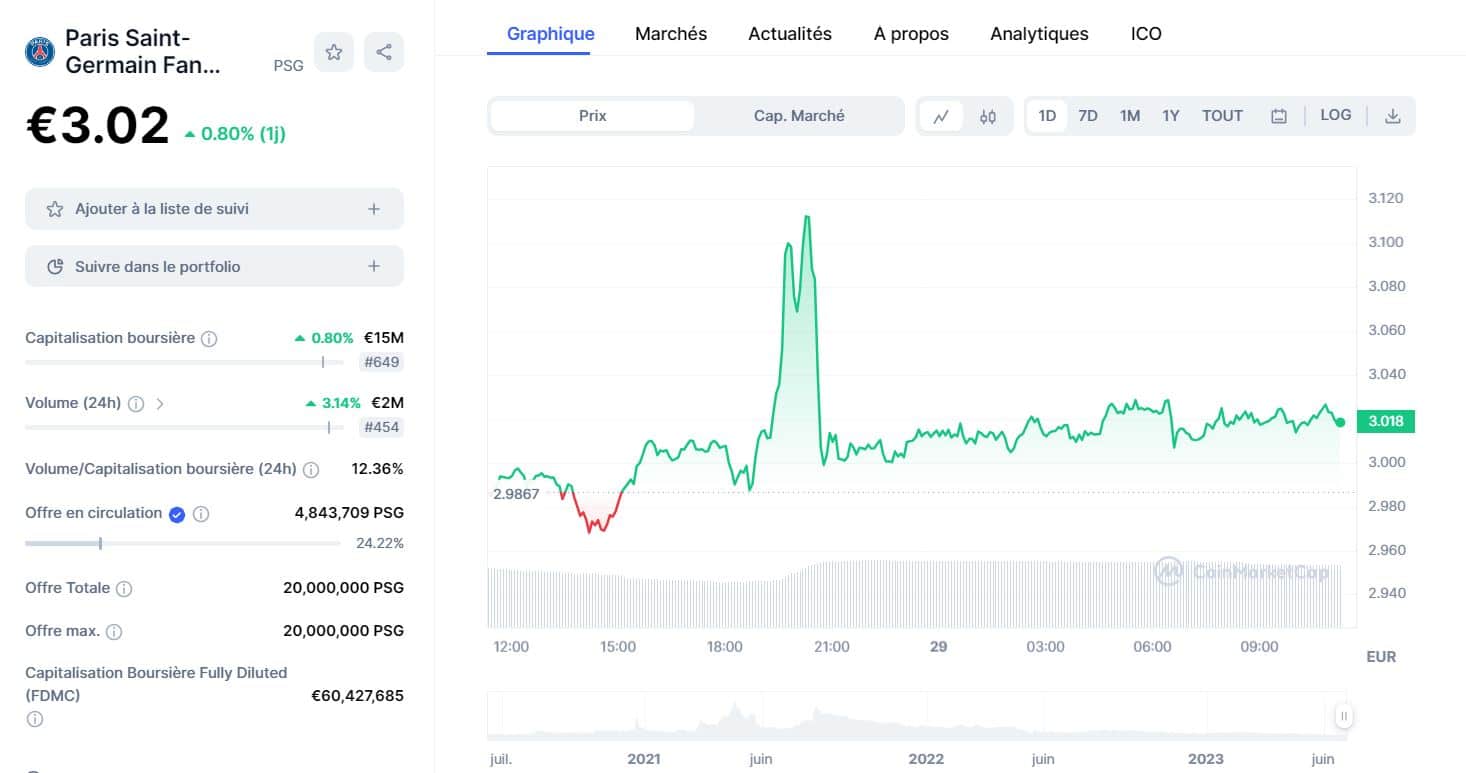Show info for Volume/Capitalisation boursière ratio
The height and width of the screenshot is (773, 1466).
[x=311, y=470]
